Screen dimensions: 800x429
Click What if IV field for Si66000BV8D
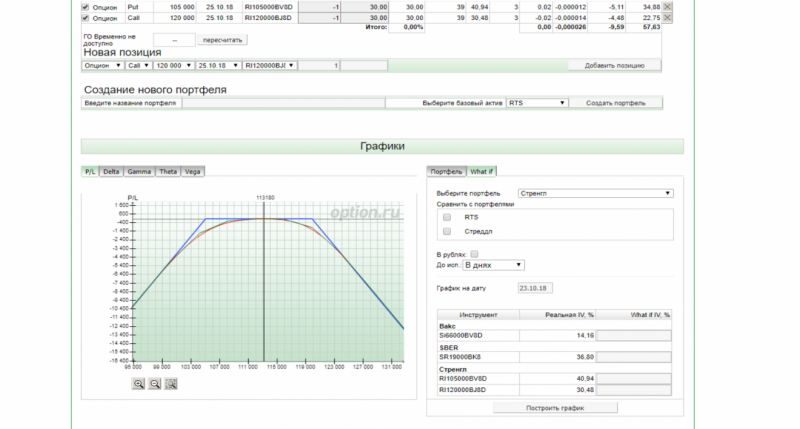[x=634, y=336]
